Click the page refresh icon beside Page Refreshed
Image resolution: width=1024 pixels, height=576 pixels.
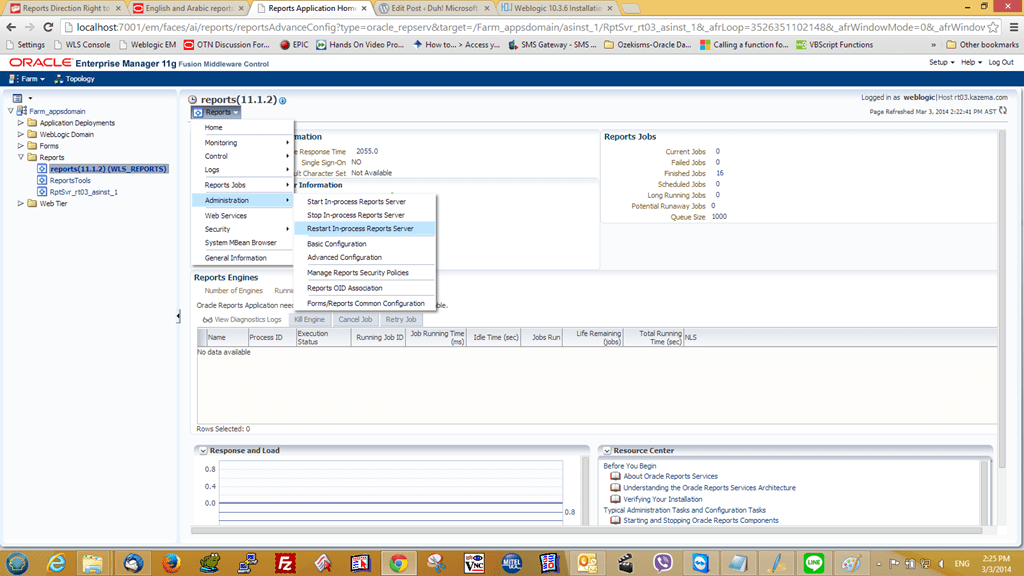1003,111
